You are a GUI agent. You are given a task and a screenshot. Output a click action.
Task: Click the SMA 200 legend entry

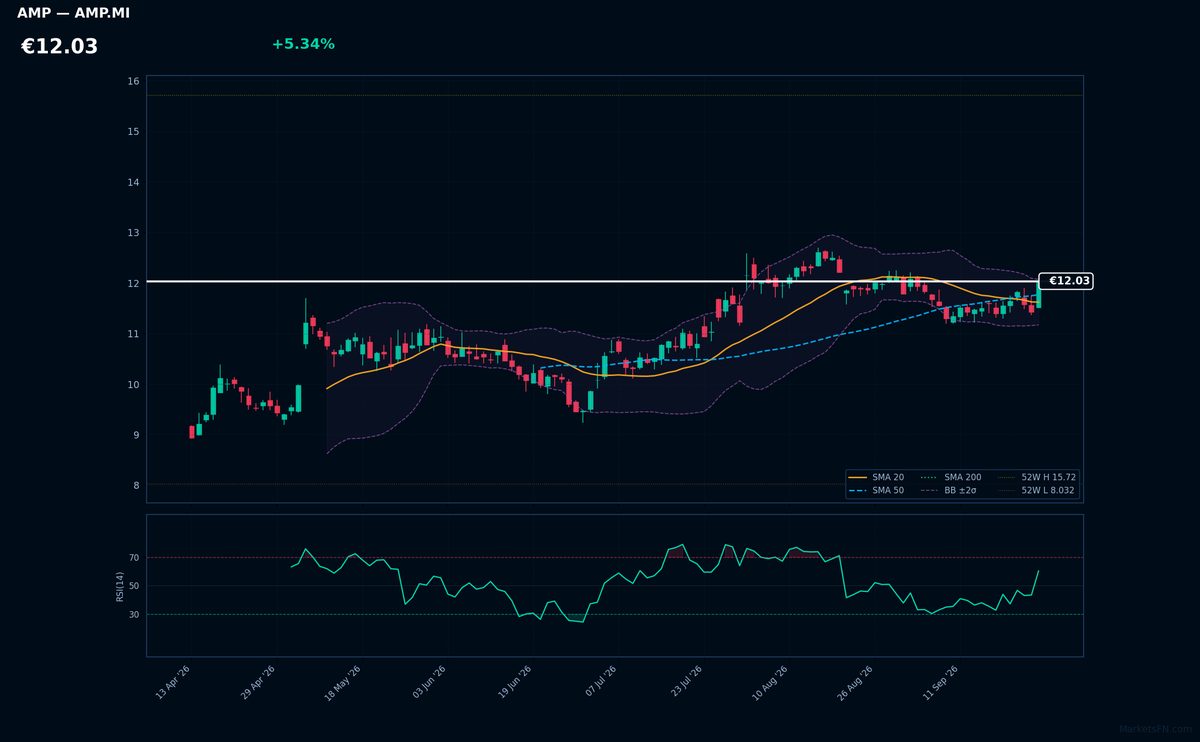951,477
